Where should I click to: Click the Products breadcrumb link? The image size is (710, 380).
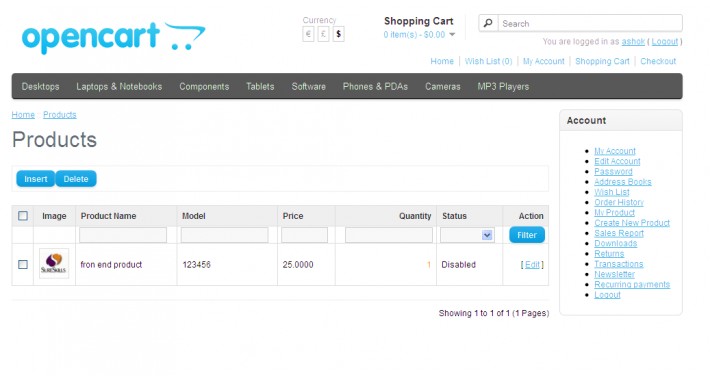coord(60,115)
